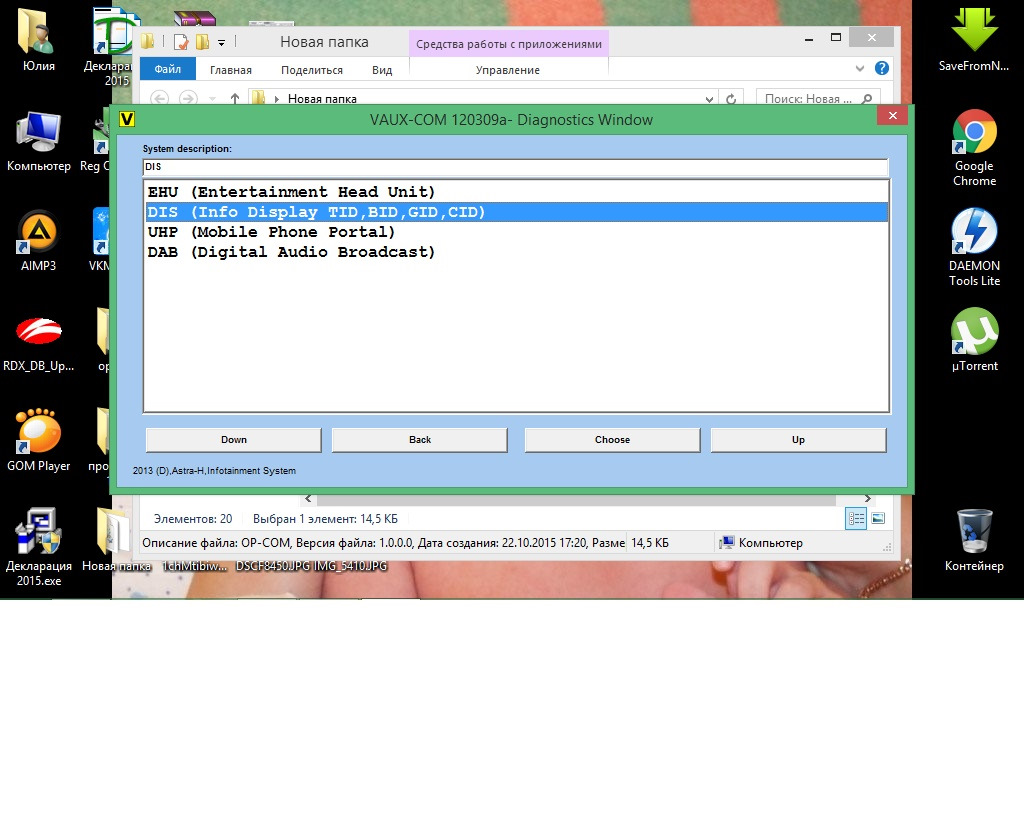
Task: Click the System description input field
Action: pos(516,167)
